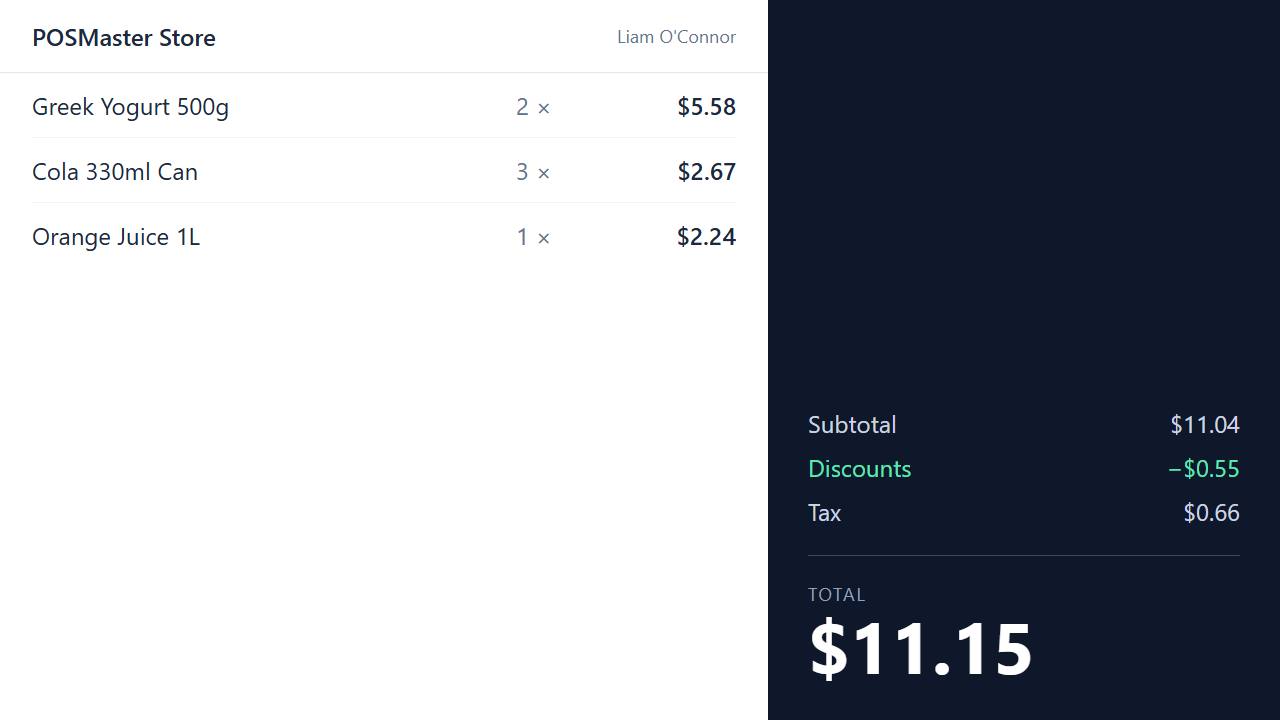Screen dimensions: 1280x720
Task: Click the POSMaster Store title
Action: 124,38
